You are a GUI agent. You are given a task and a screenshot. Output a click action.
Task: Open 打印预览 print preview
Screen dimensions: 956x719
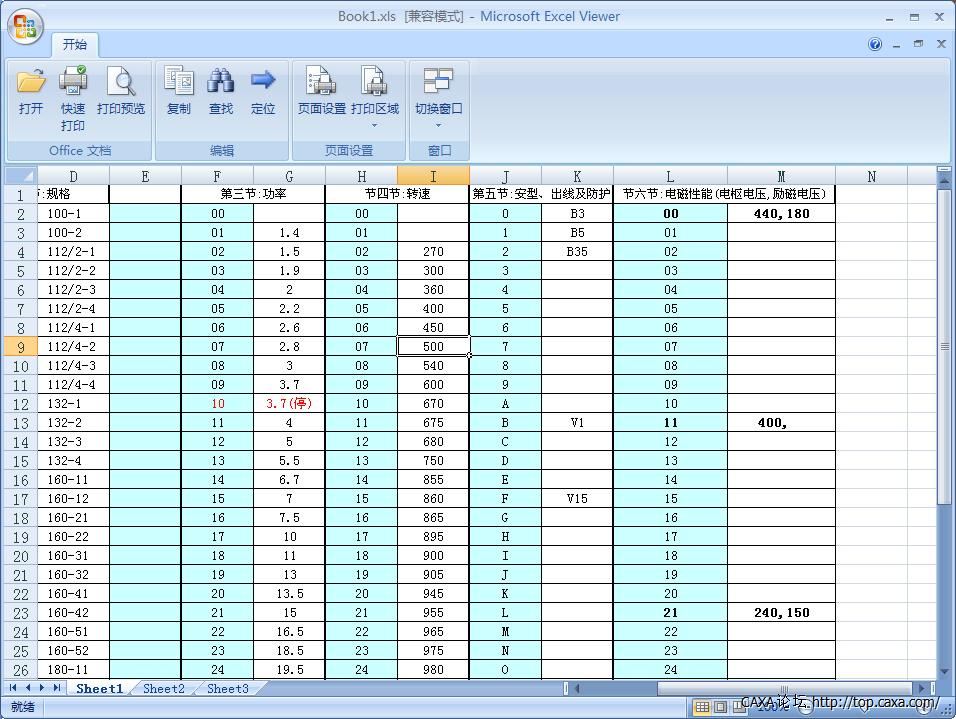tap(121, 92)
